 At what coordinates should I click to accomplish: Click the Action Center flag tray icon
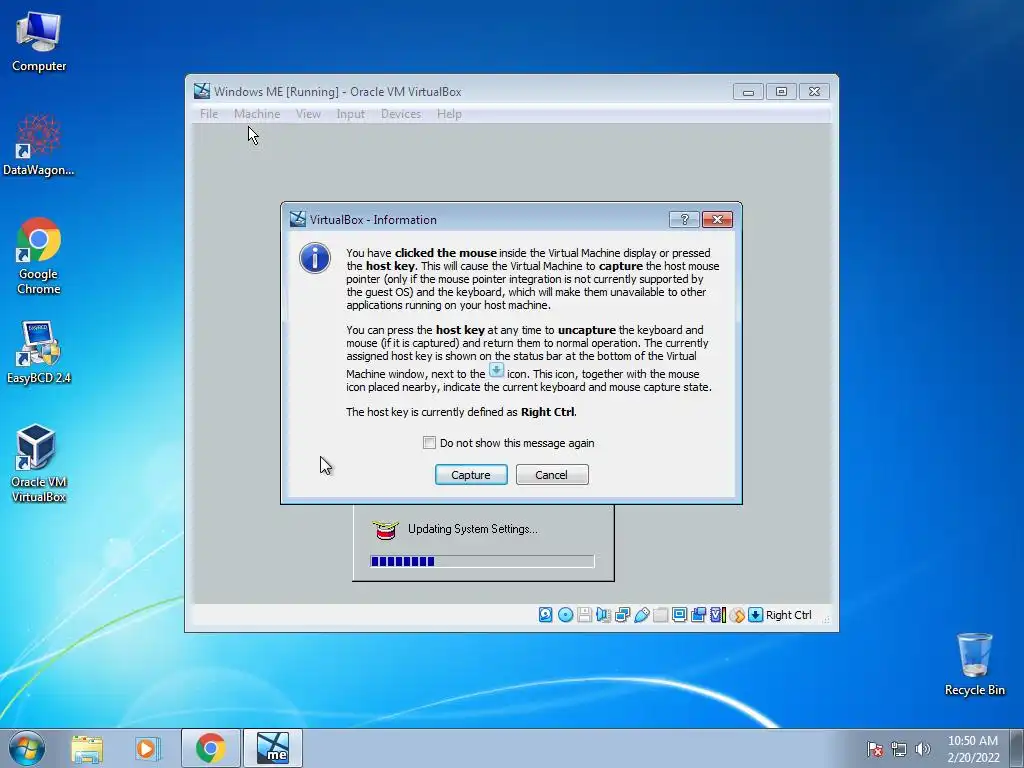coord(875,749)
